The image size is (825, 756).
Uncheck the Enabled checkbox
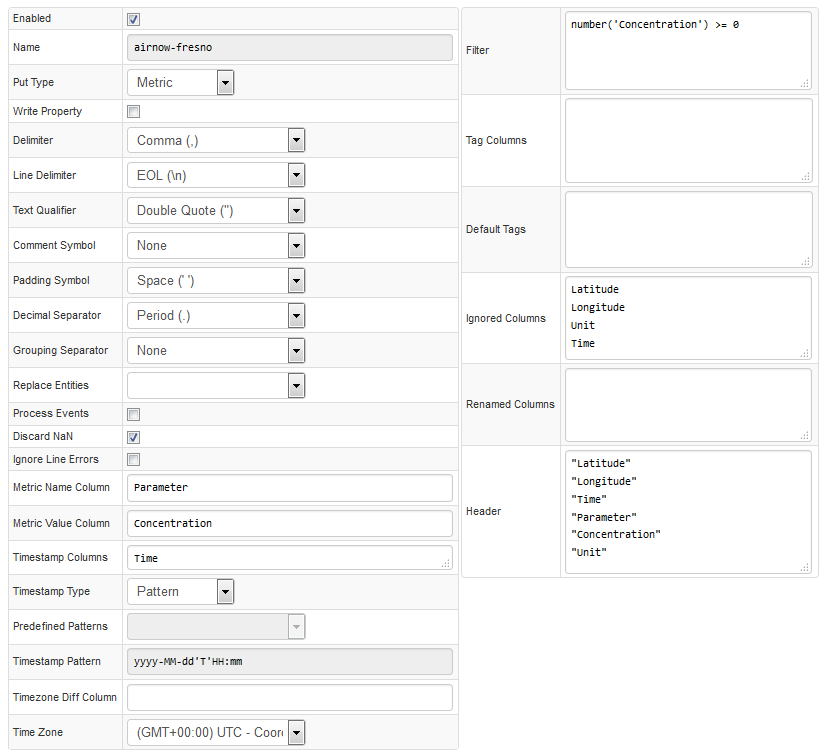point(134,19)
